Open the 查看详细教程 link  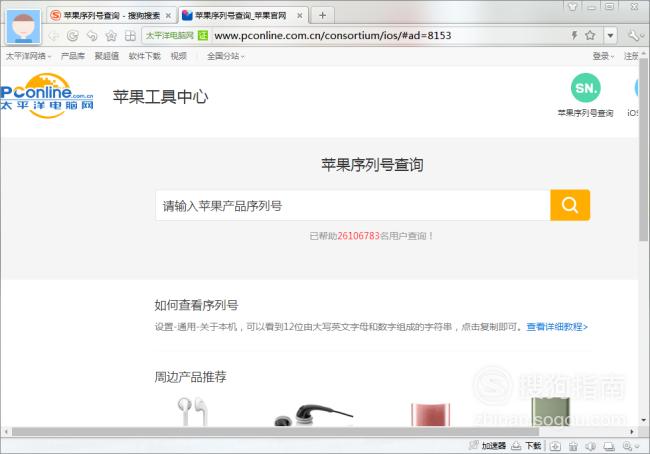pos(557,327)
